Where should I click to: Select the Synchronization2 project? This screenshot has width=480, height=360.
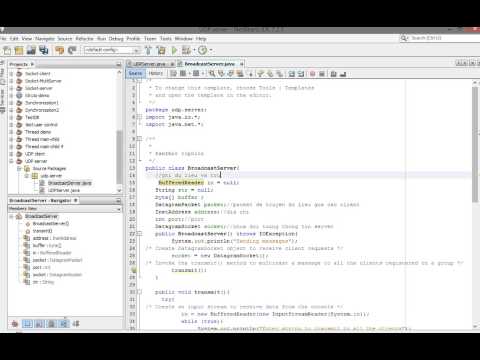click(42, 110)
